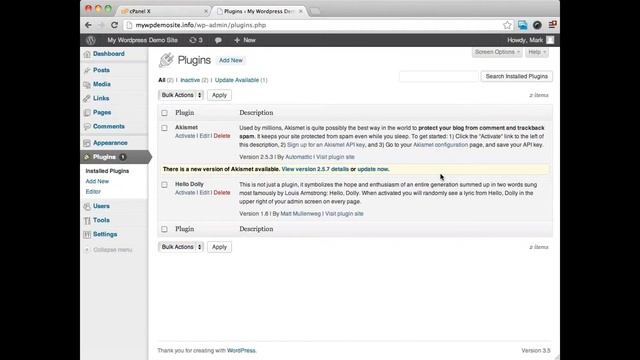
Task: Click the Collapse menu arrow icon
Action: pyautogui.click(x=87, y=250)
